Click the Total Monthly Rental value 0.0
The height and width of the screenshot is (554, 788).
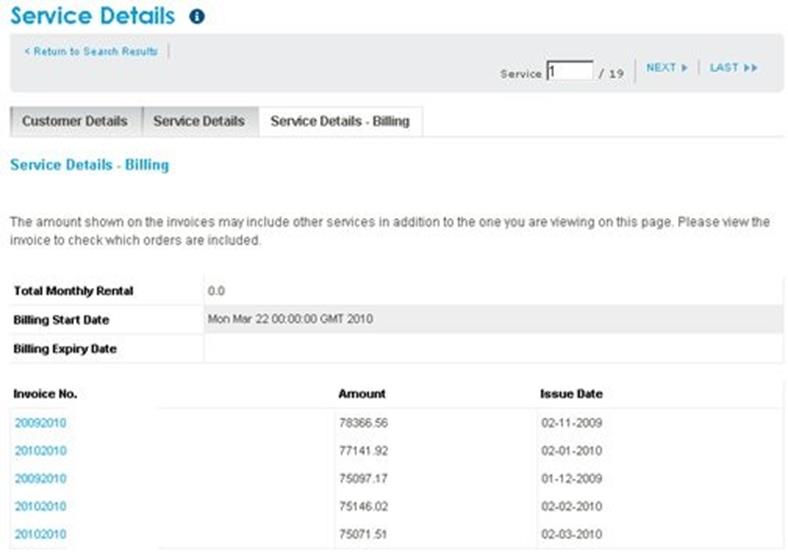click(216, 291)
